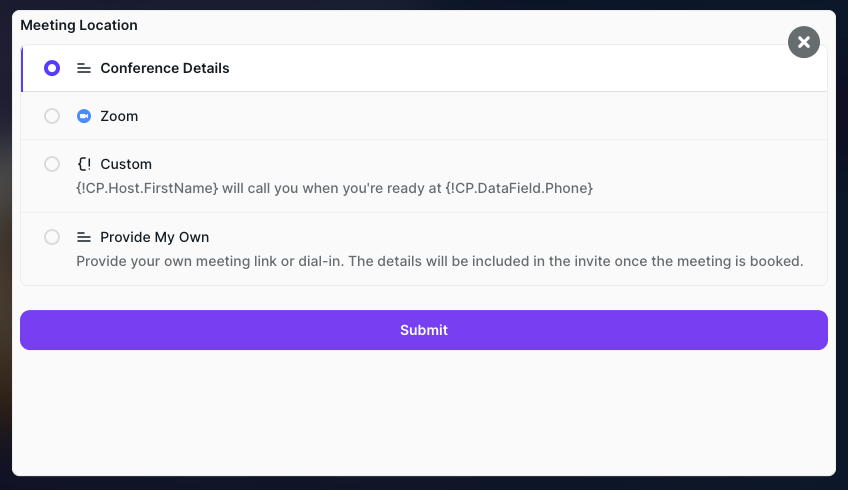
Task: Select the Conference Details radio button
Action: [x=52, y=69]
